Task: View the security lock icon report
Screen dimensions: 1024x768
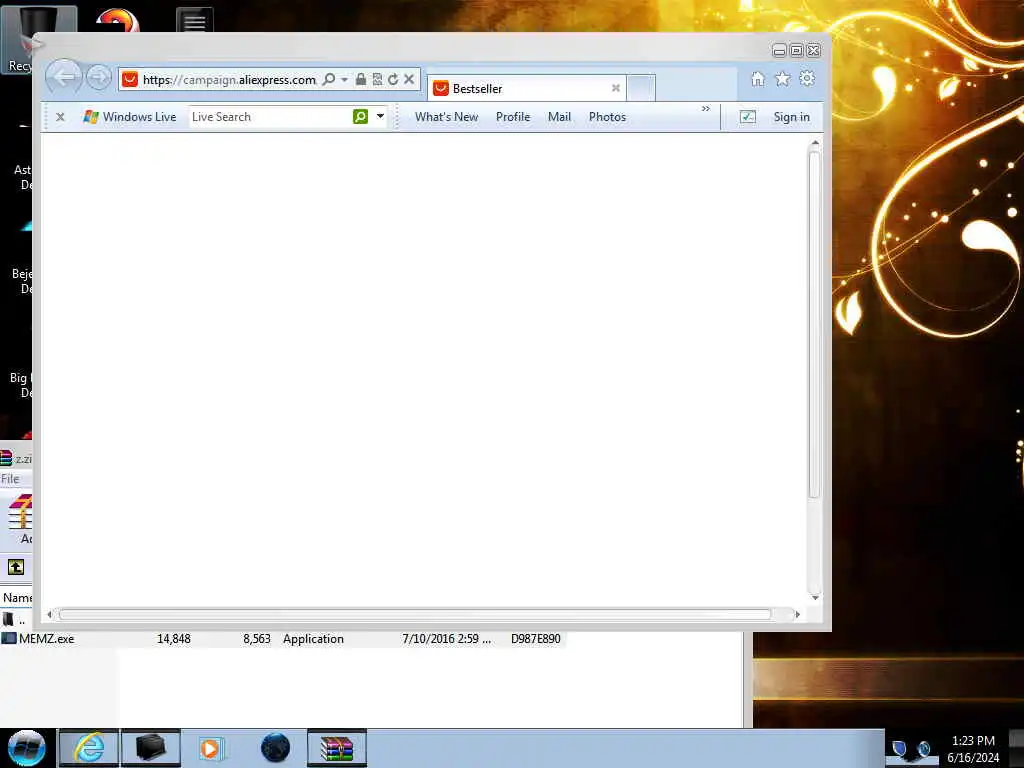Action: [360, 79]
